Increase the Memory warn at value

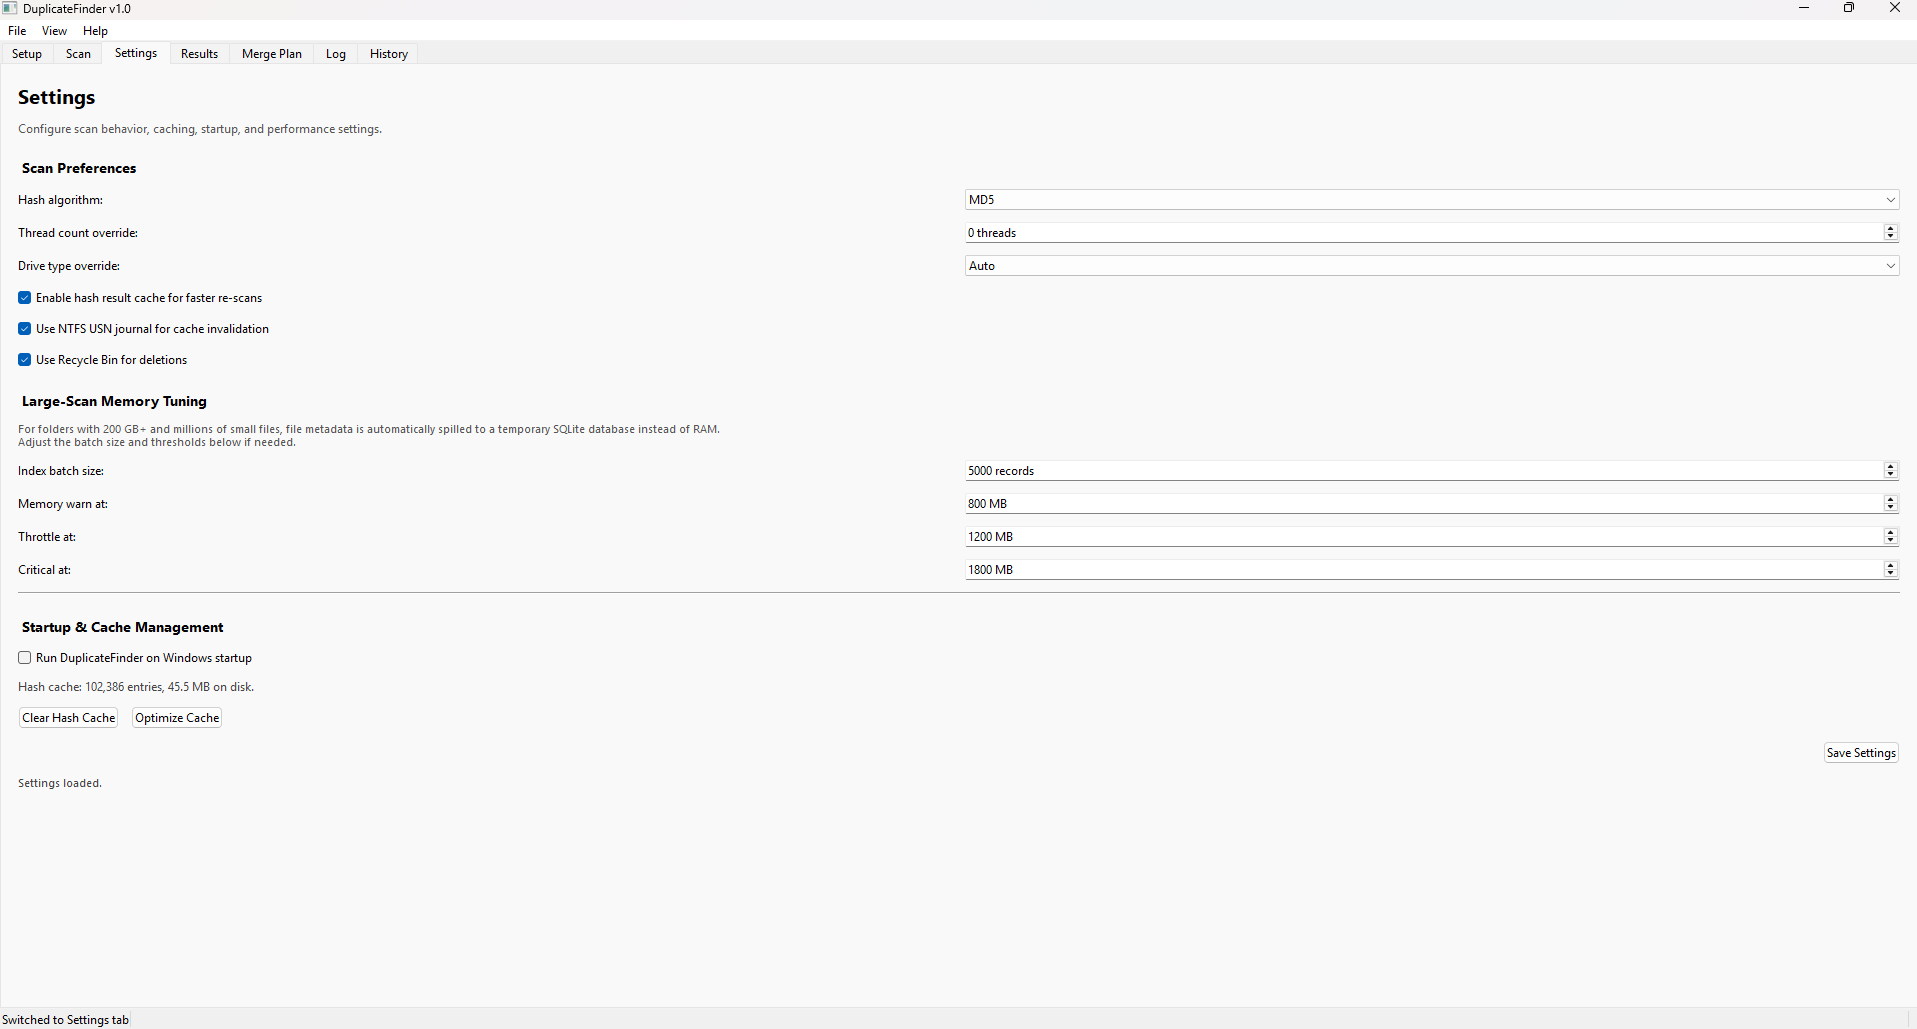[1890, 499]
